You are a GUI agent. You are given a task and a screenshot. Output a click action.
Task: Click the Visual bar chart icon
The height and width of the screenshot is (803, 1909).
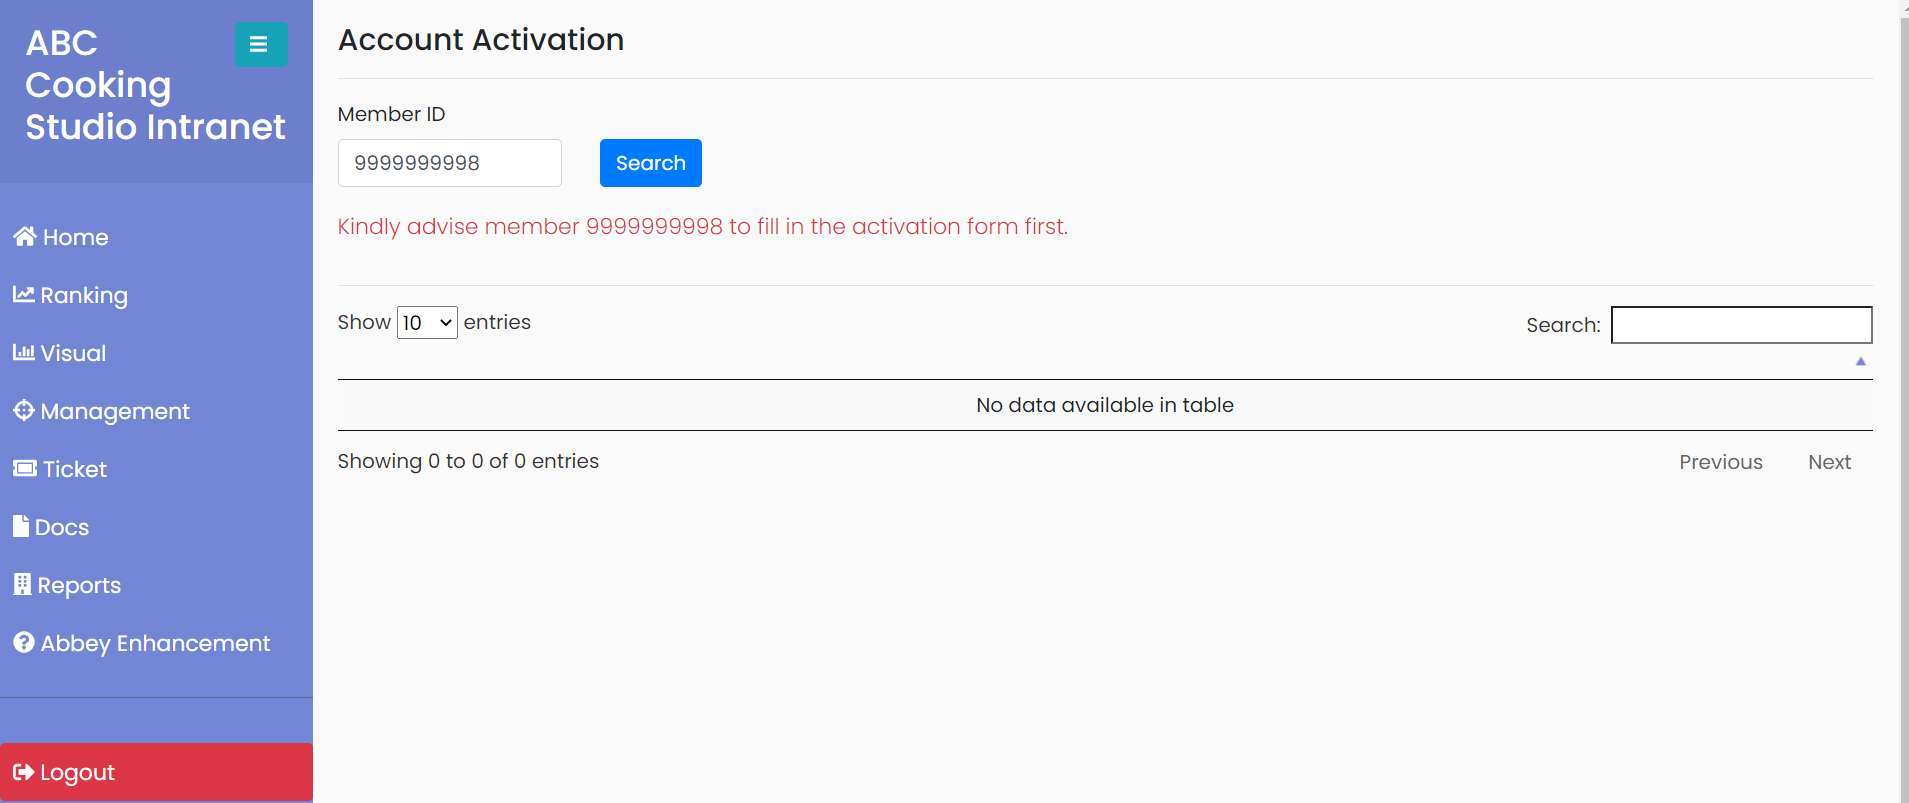click(x=24, y=353)
